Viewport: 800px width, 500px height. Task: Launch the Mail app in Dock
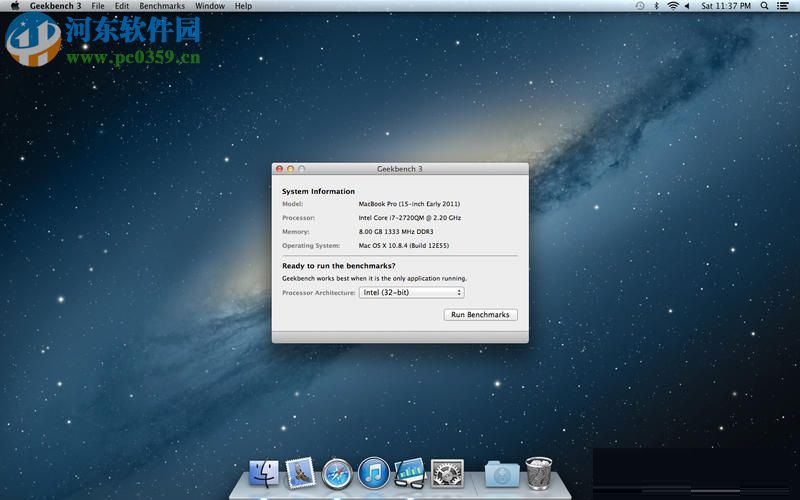pos(300,473)
